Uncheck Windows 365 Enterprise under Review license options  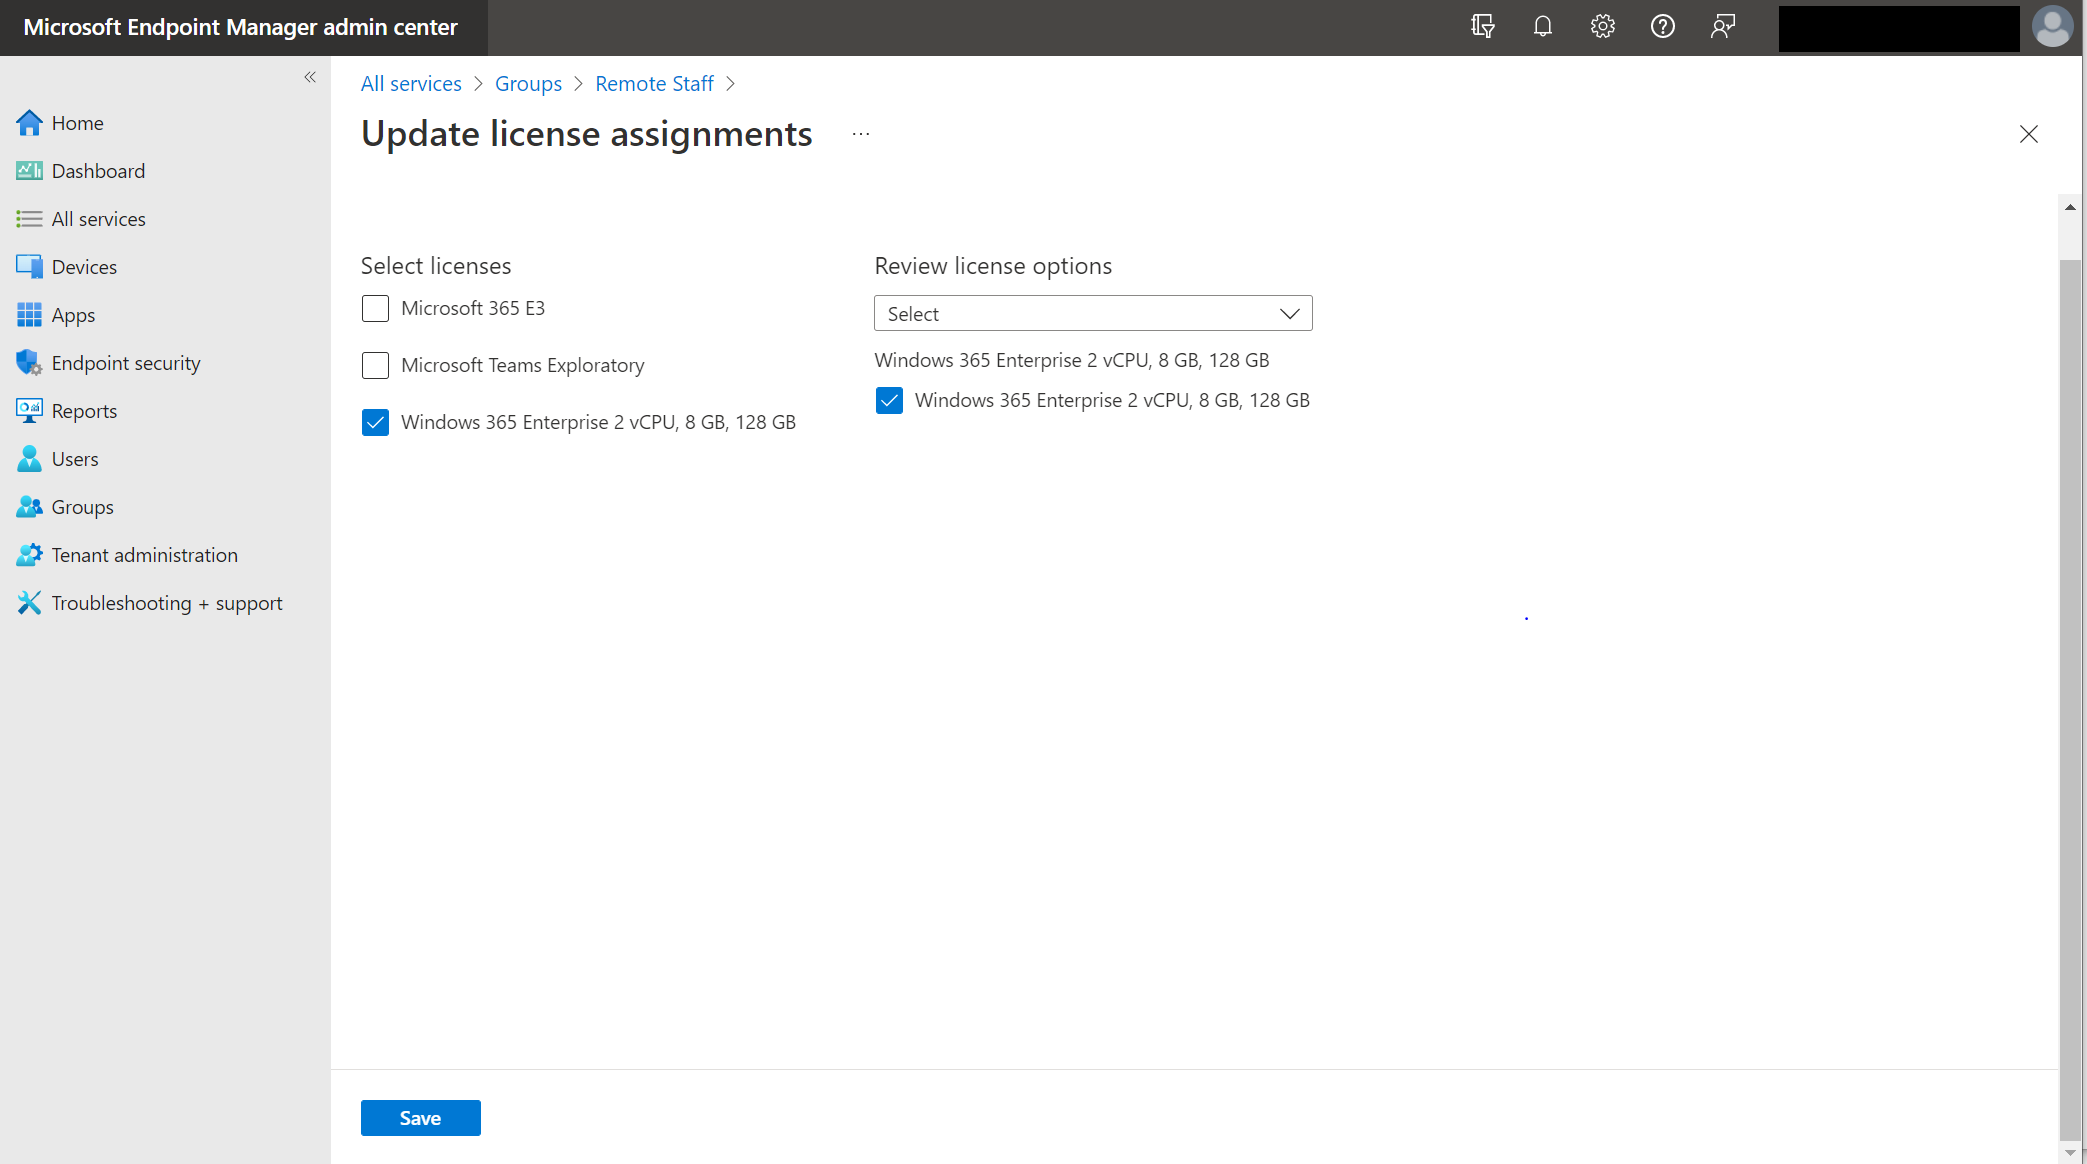pyautogui.click(x=889, y=400)
